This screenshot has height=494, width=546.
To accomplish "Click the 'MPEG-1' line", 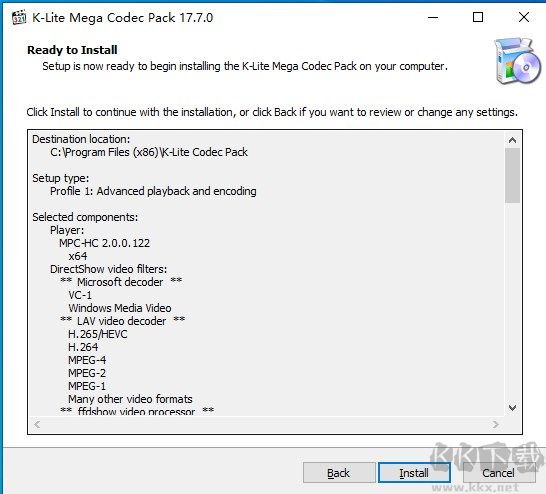I will (x=87, y=386).
